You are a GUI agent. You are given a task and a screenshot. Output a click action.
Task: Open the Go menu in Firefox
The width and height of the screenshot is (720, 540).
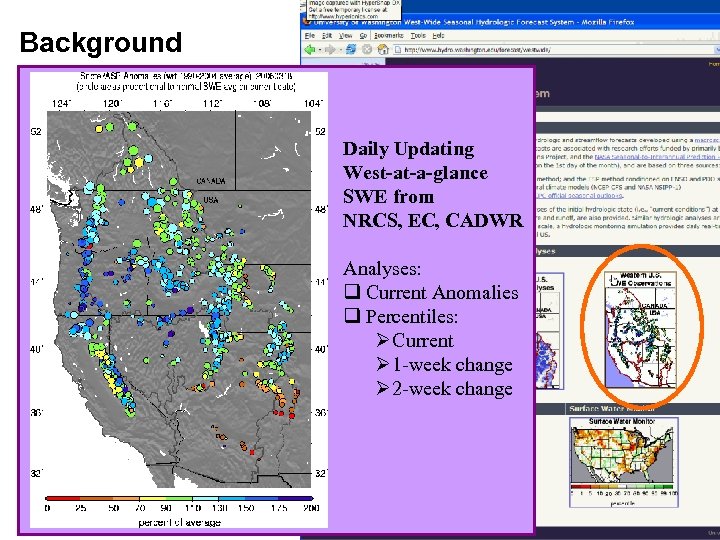point(363,36)
